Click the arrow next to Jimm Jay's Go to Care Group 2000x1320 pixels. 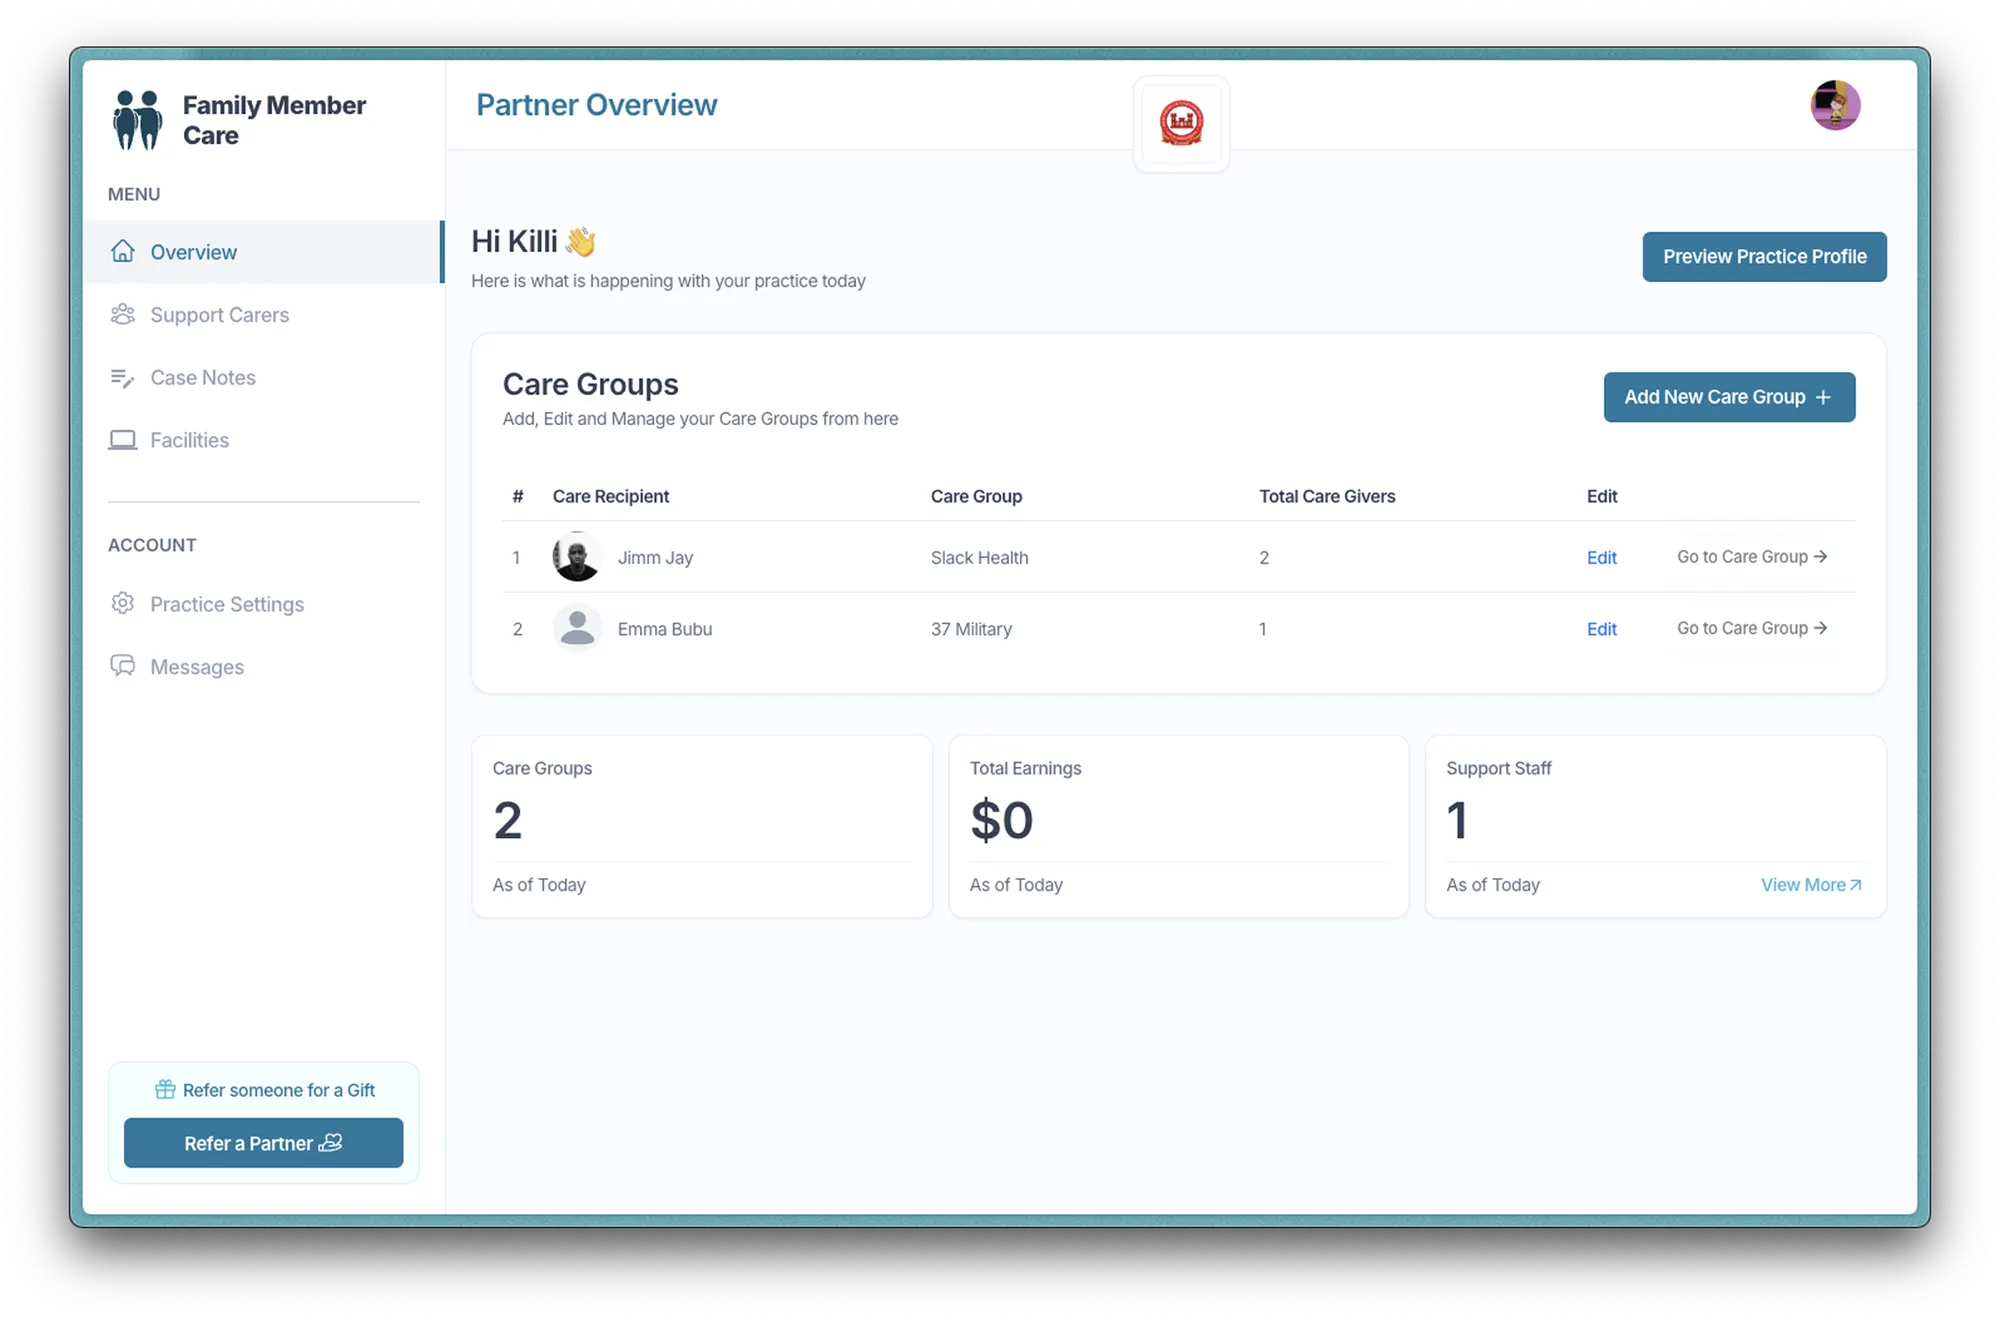(1821, 556)
